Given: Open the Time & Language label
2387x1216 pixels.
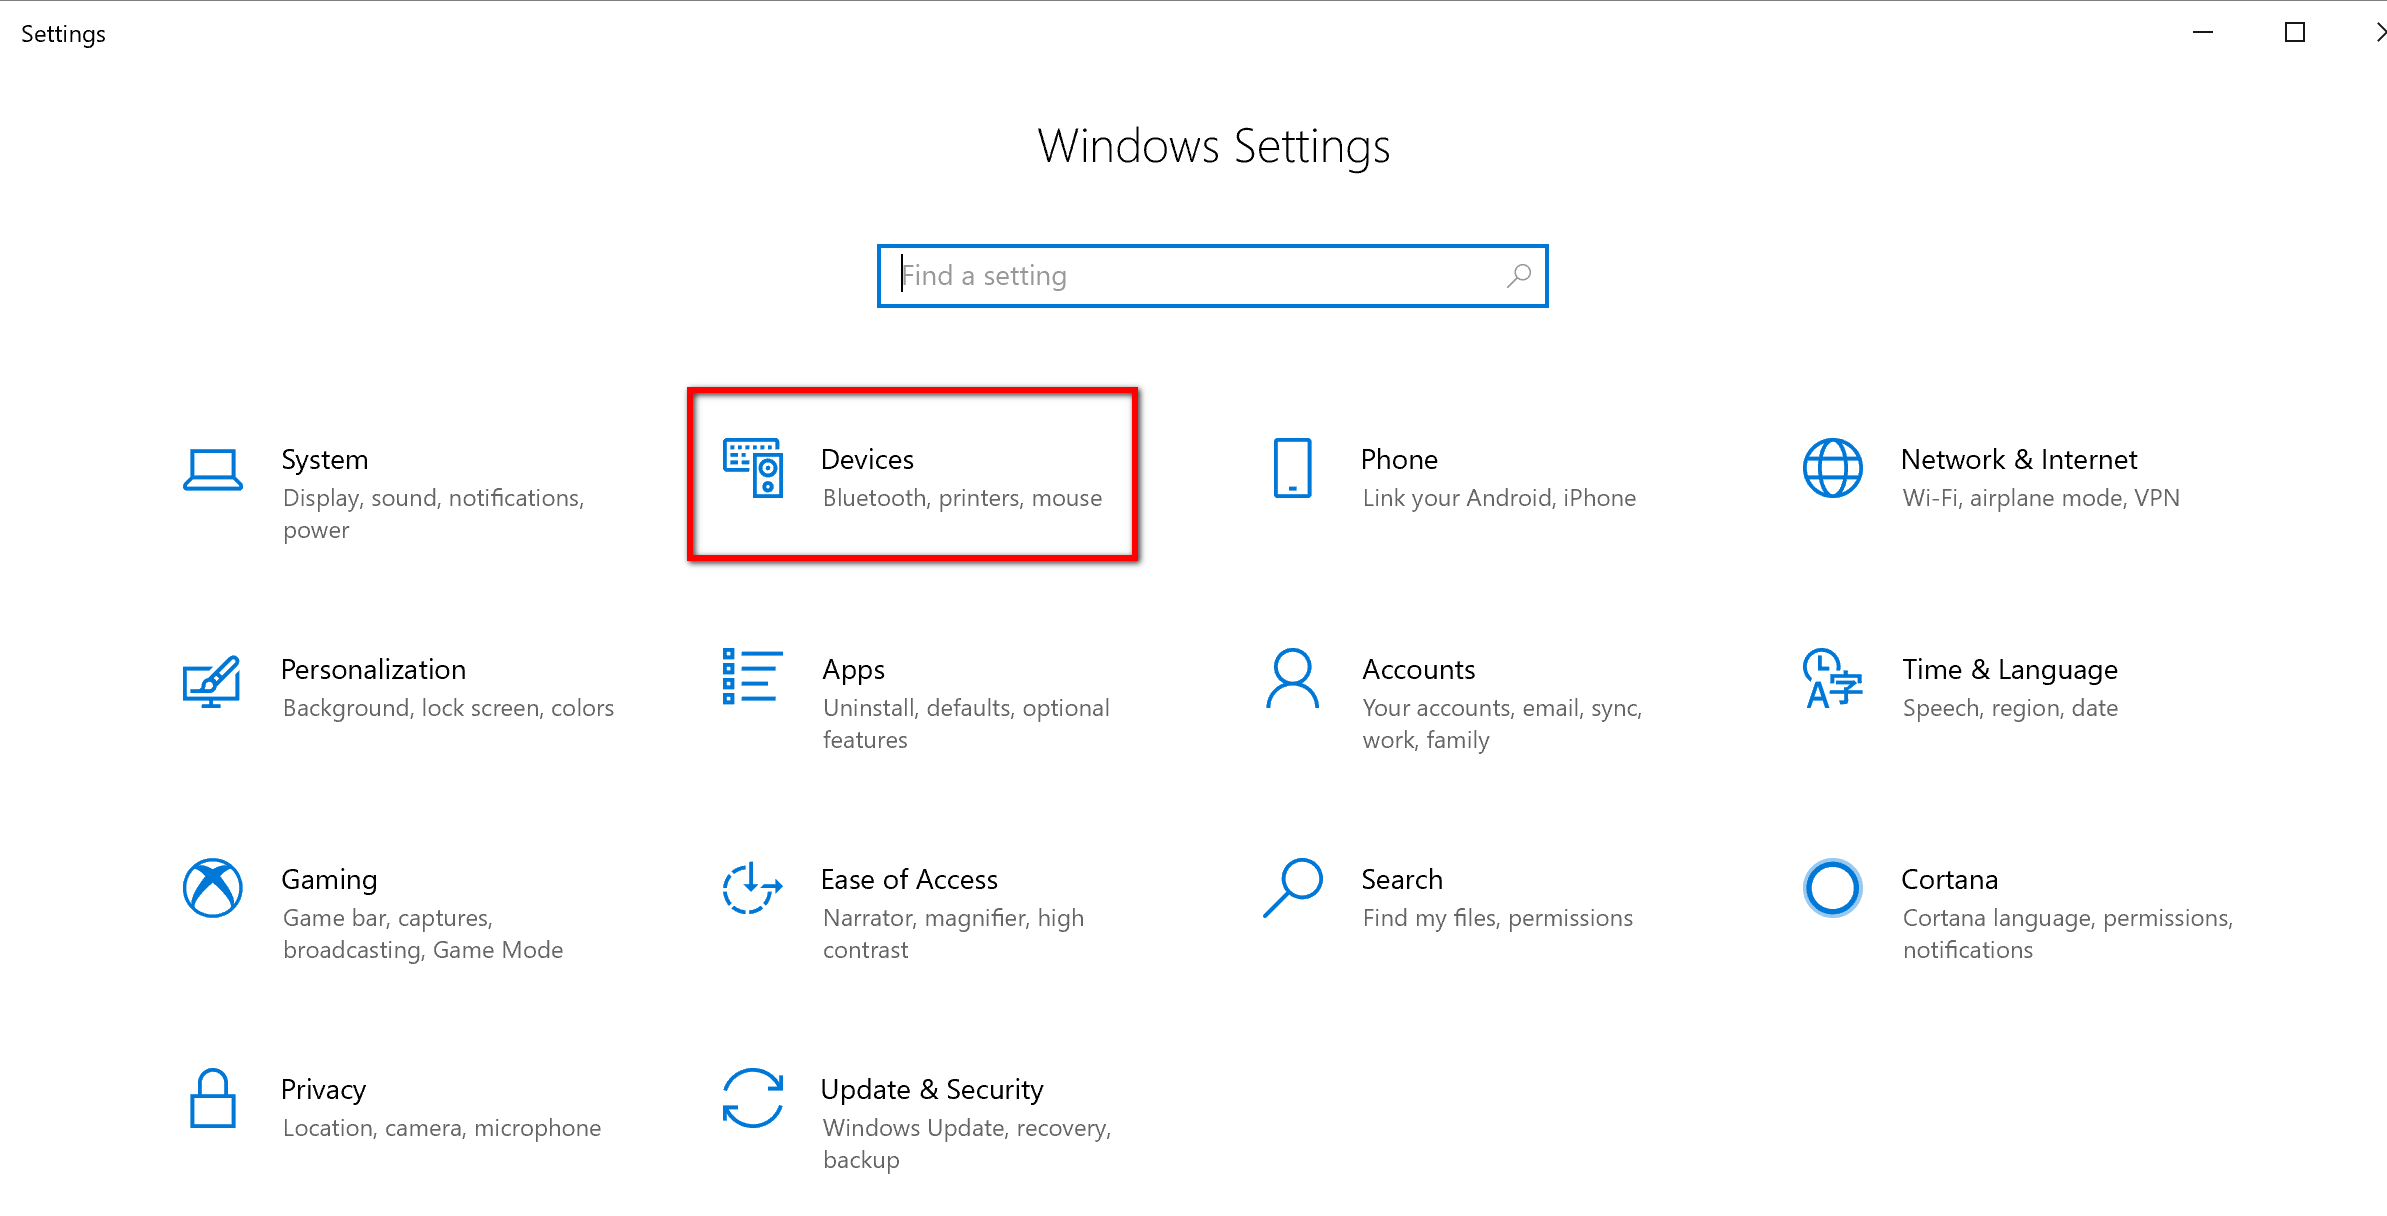Looking at the screenshot, I should click(2009, 669).
